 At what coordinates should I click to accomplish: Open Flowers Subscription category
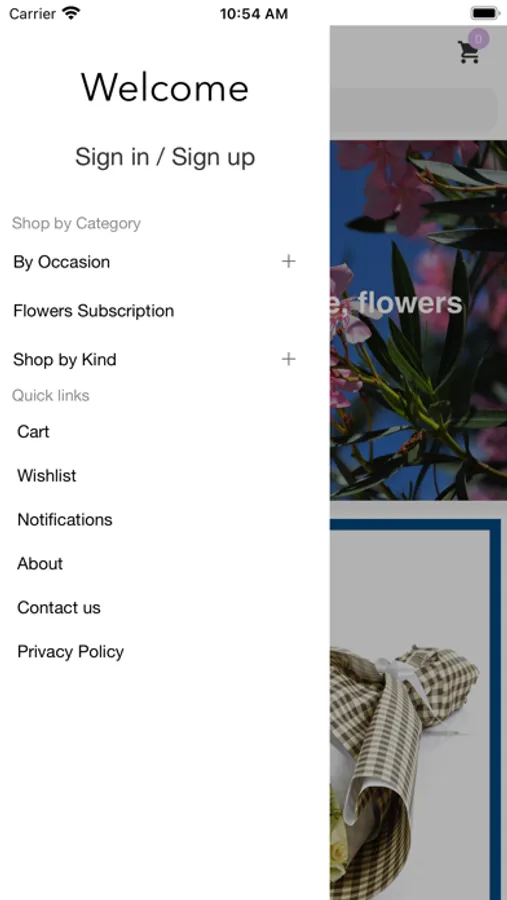pyautogui.click(x=94, y=311)
